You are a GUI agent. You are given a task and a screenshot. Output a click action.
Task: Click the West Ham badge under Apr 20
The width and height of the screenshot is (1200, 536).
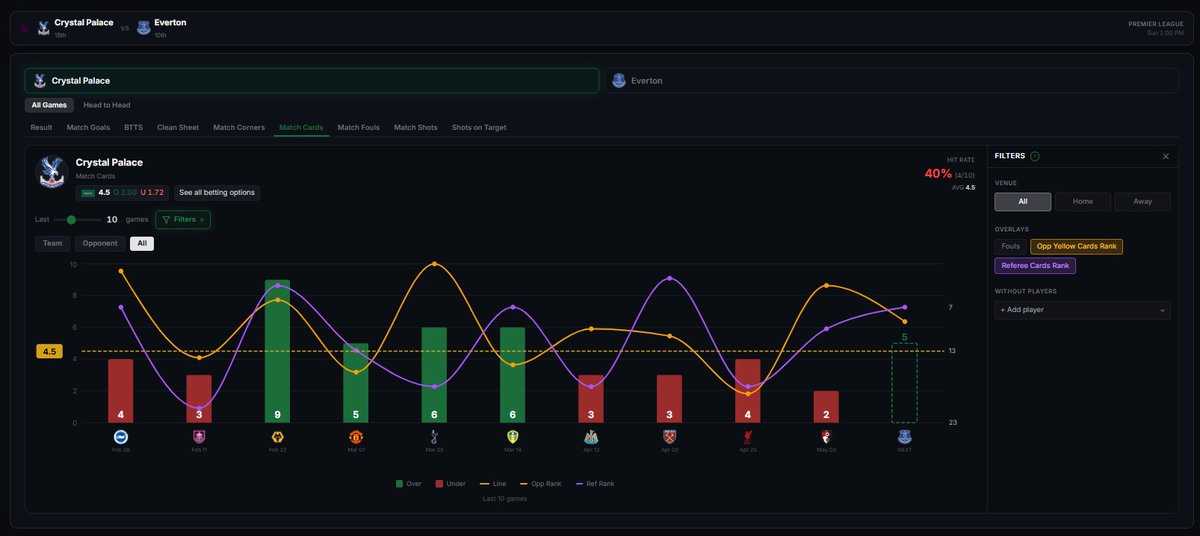669,437
